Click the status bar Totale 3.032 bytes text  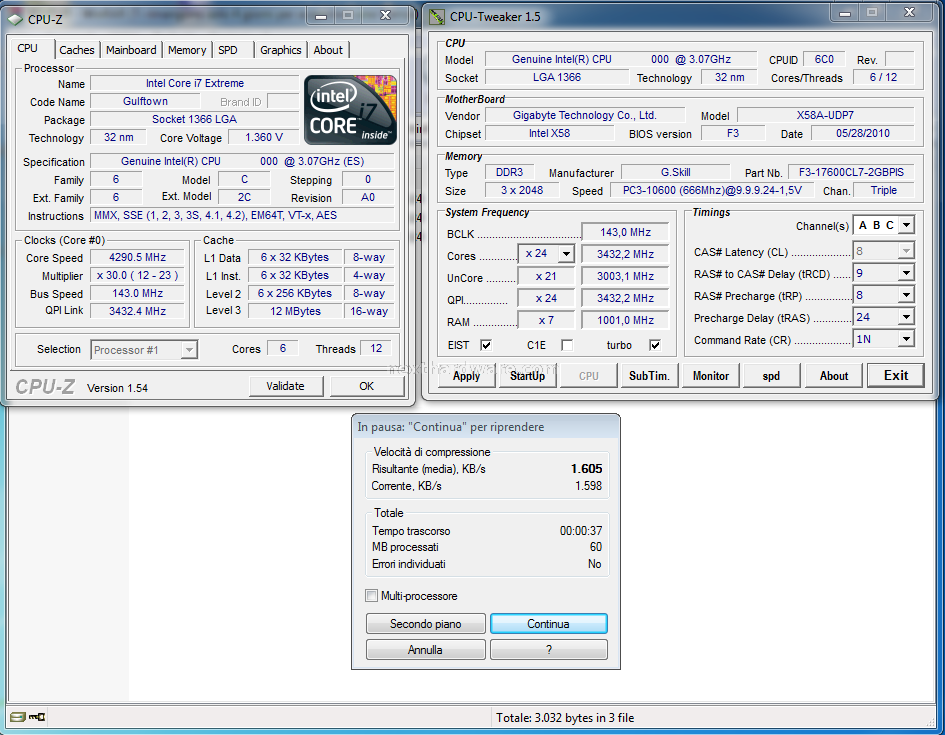click(x=565, y=718)
